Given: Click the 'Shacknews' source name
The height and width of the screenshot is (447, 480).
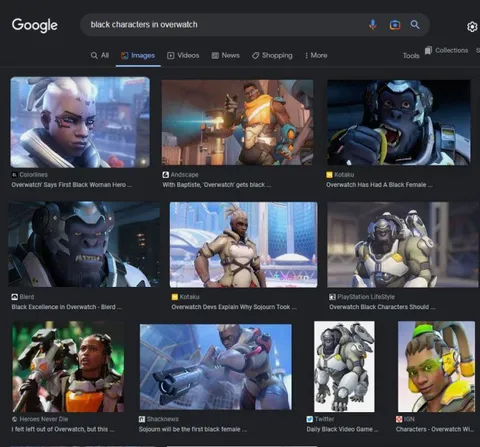Looking at the screenshot, I should pos(163,419).
